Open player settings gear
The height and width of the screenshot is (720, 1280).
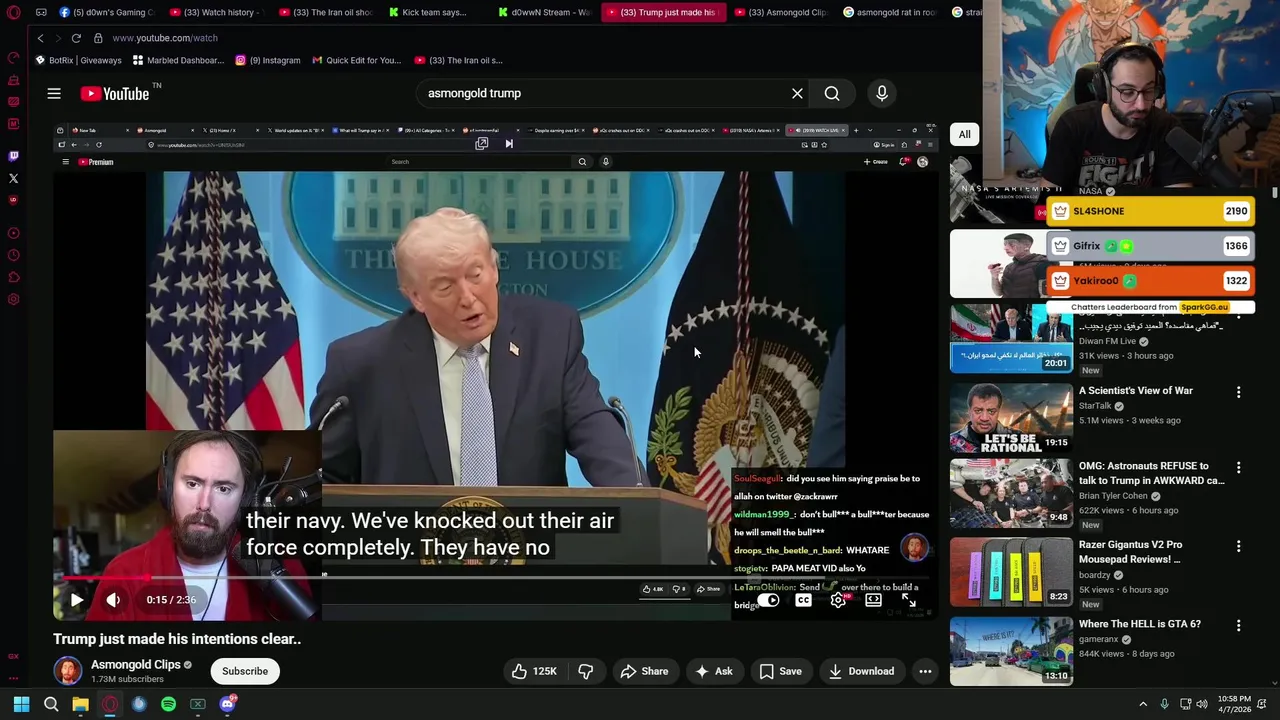(x=838, y=600)
